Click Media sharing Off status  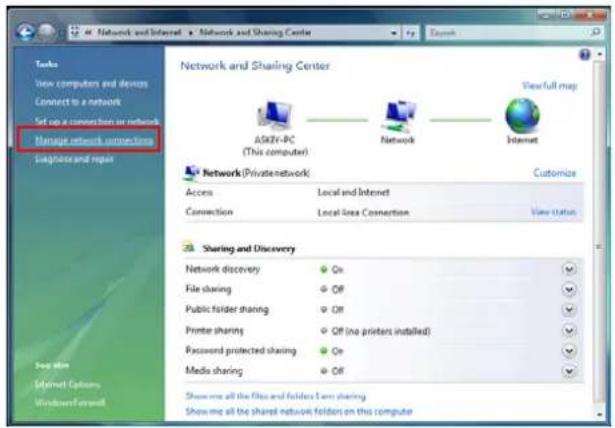(332, 371)
